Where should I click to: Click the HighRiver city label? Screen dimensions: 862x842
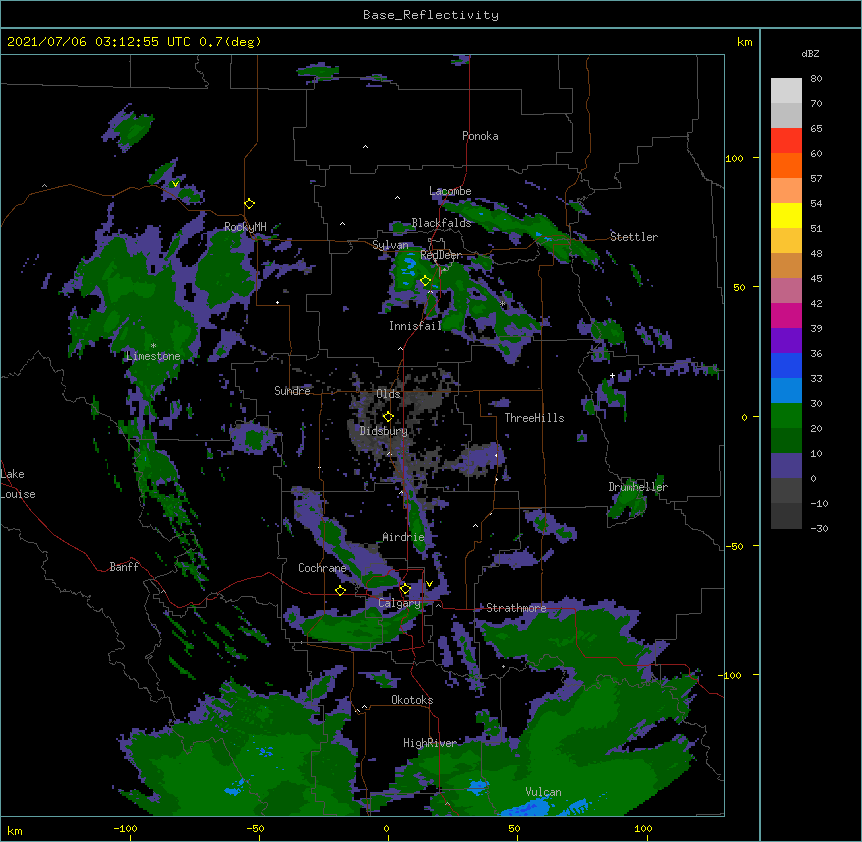[430, 743]
